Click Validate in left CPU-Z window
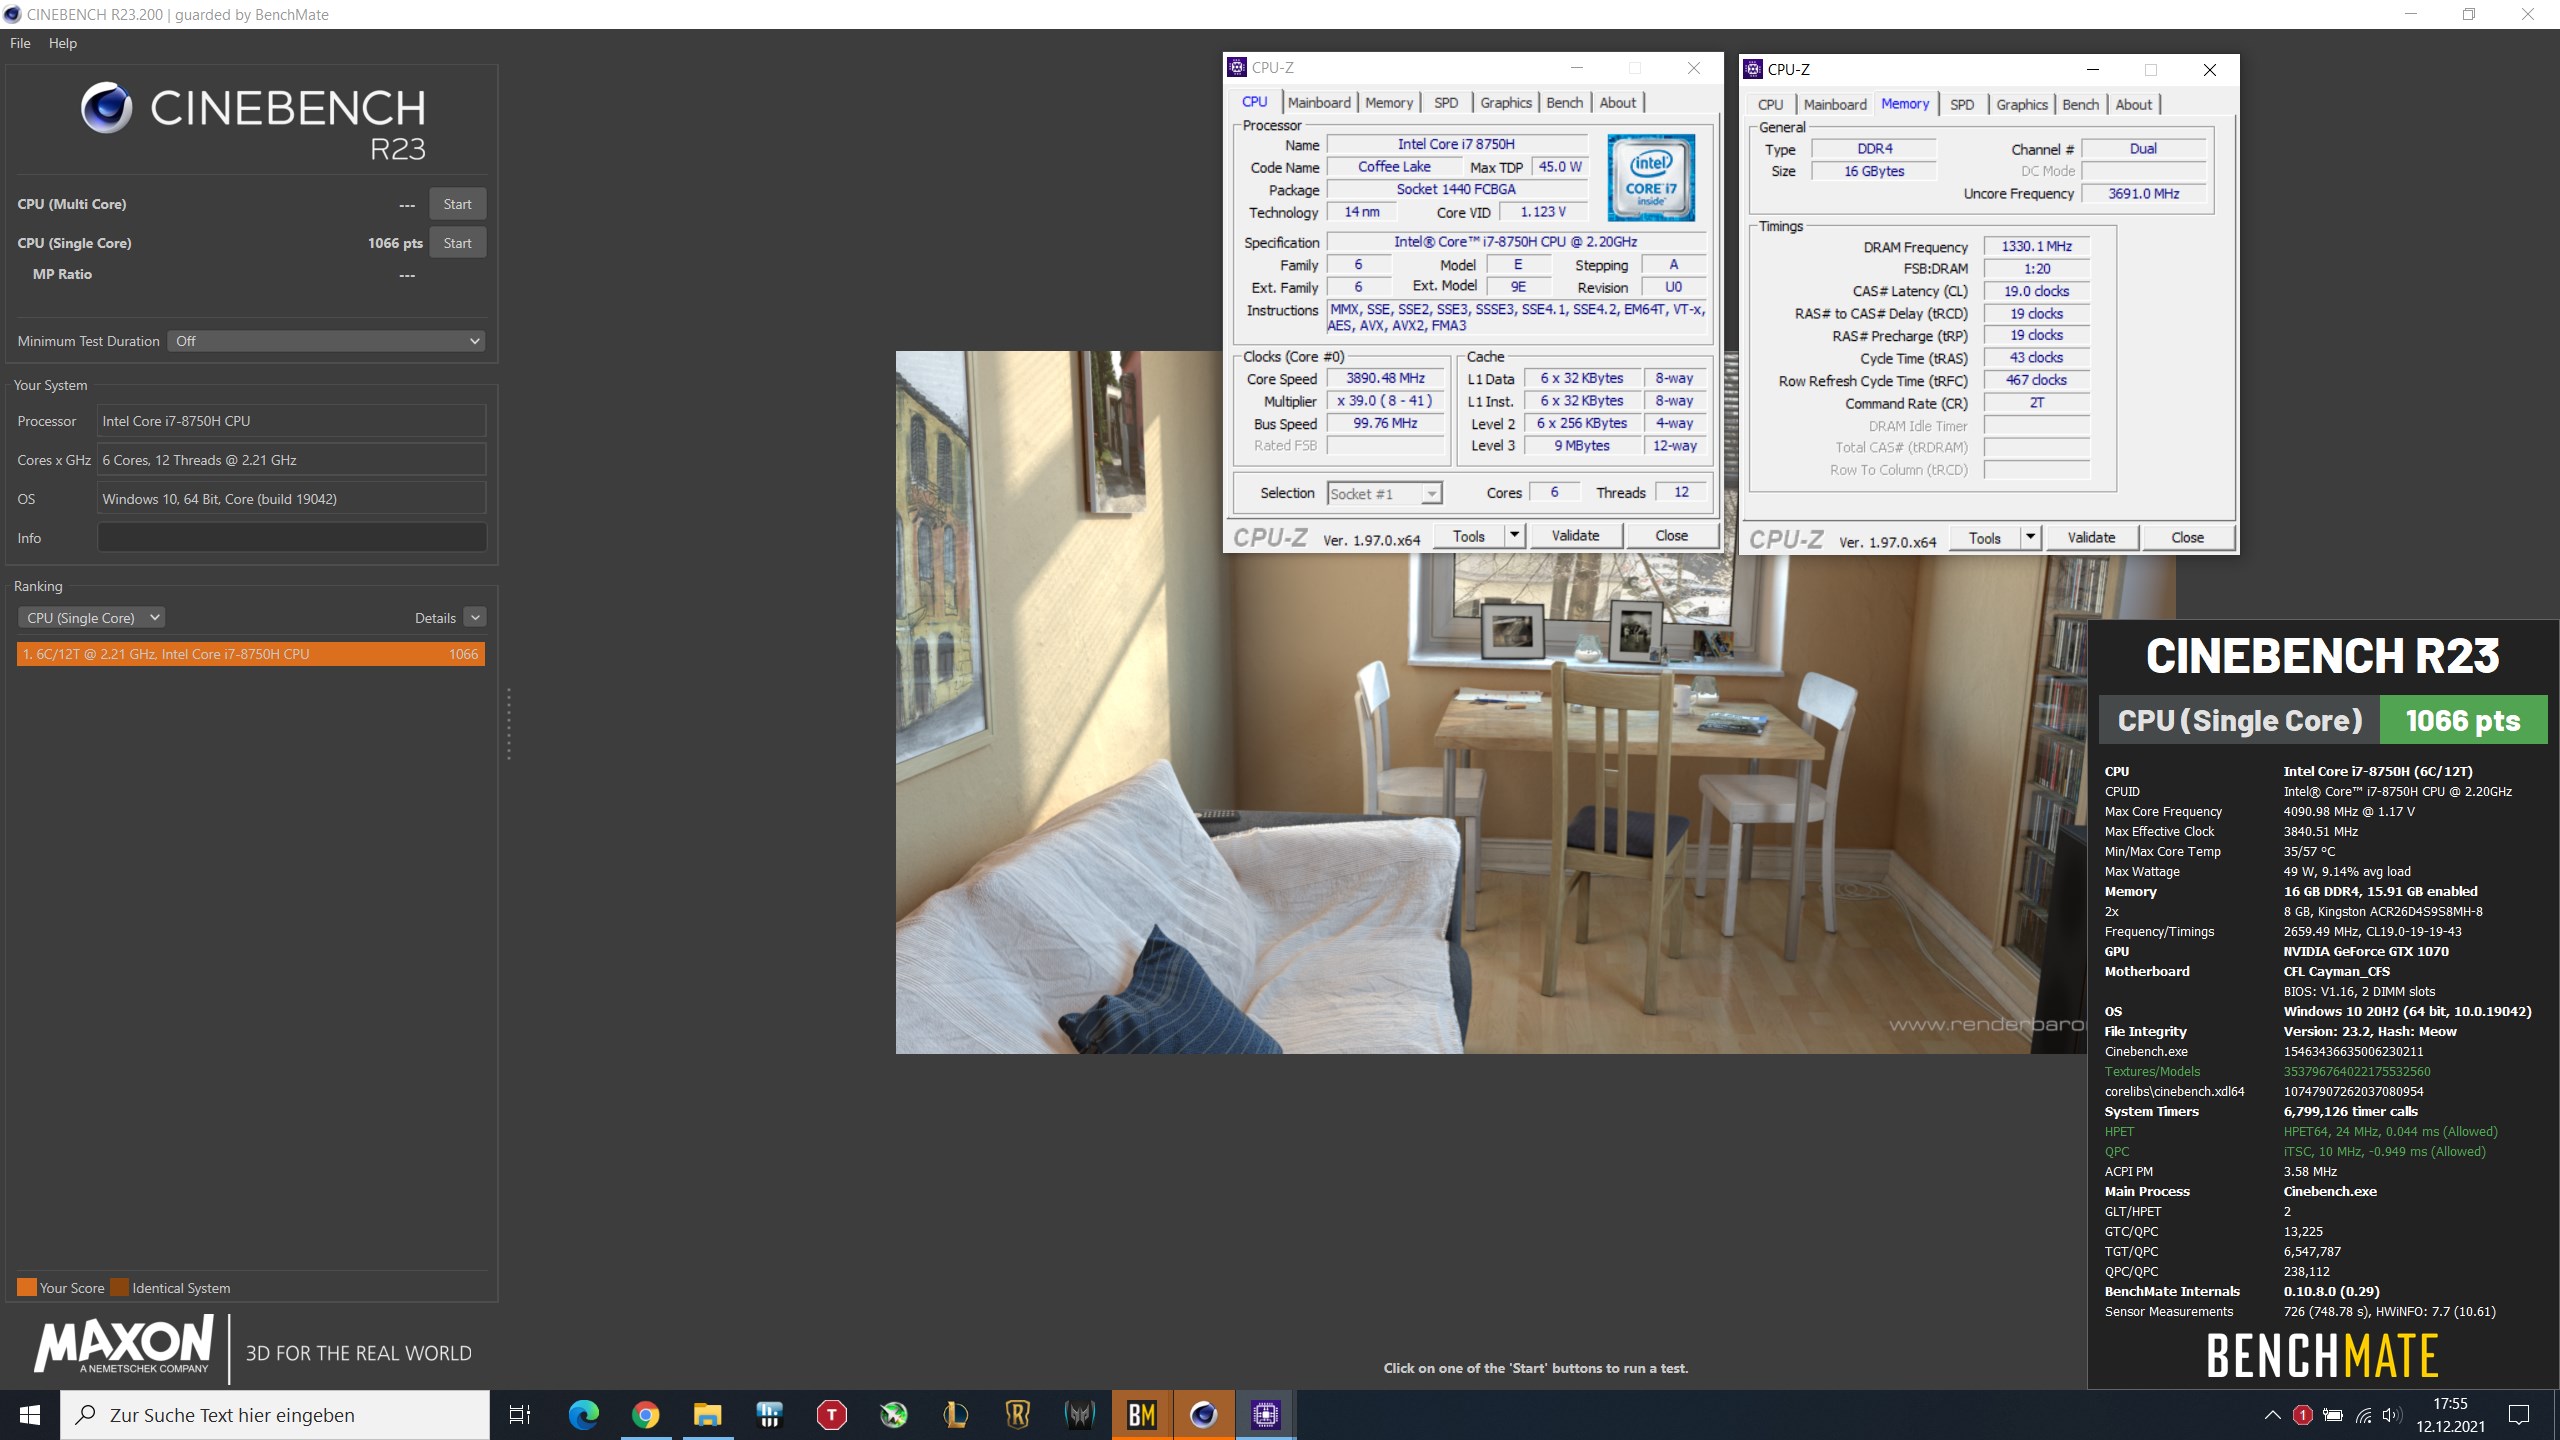2560x1440 pixels. (x=1575, y=536)
